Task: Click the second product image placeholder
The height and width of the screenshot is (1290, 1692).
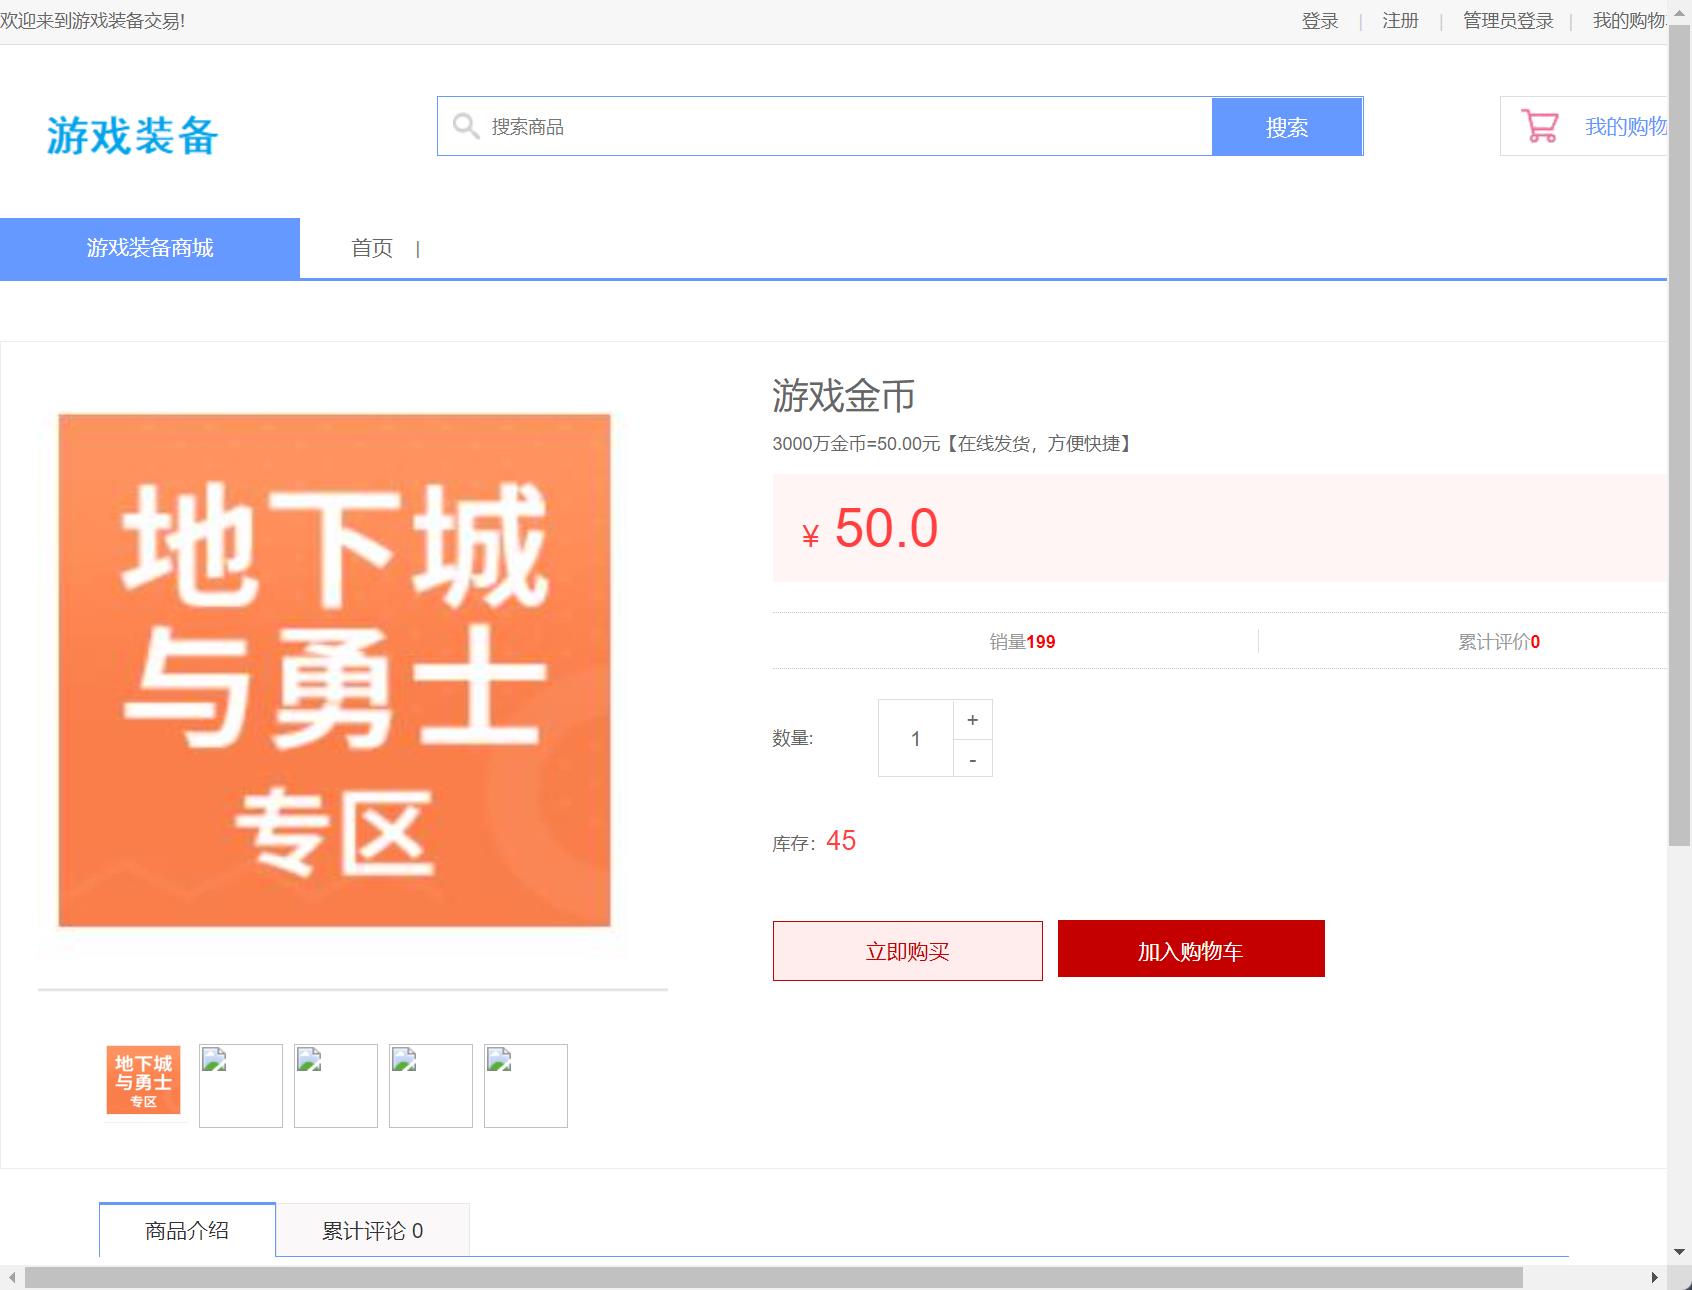Action: (240, 1086)
